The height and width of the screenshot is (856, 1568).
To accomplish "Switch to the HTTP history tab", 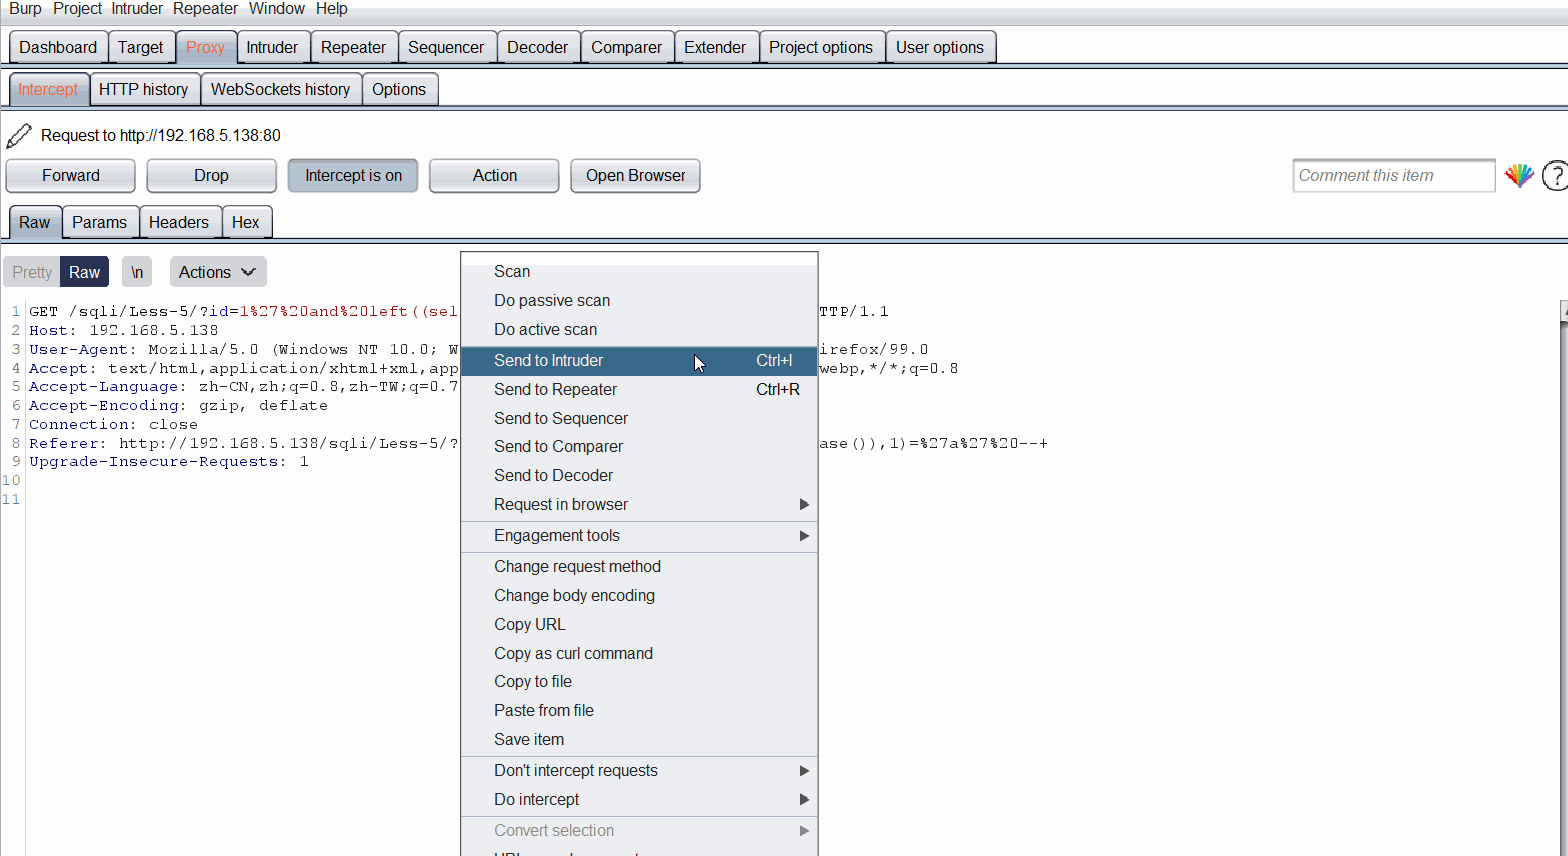I will (x=144, y=90).
